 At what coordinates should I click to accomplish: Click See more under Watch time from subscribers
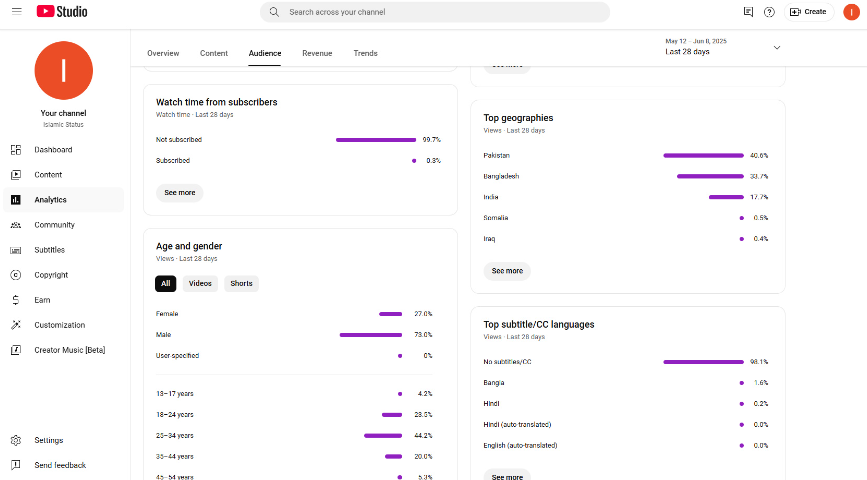[x=180, y=193]
